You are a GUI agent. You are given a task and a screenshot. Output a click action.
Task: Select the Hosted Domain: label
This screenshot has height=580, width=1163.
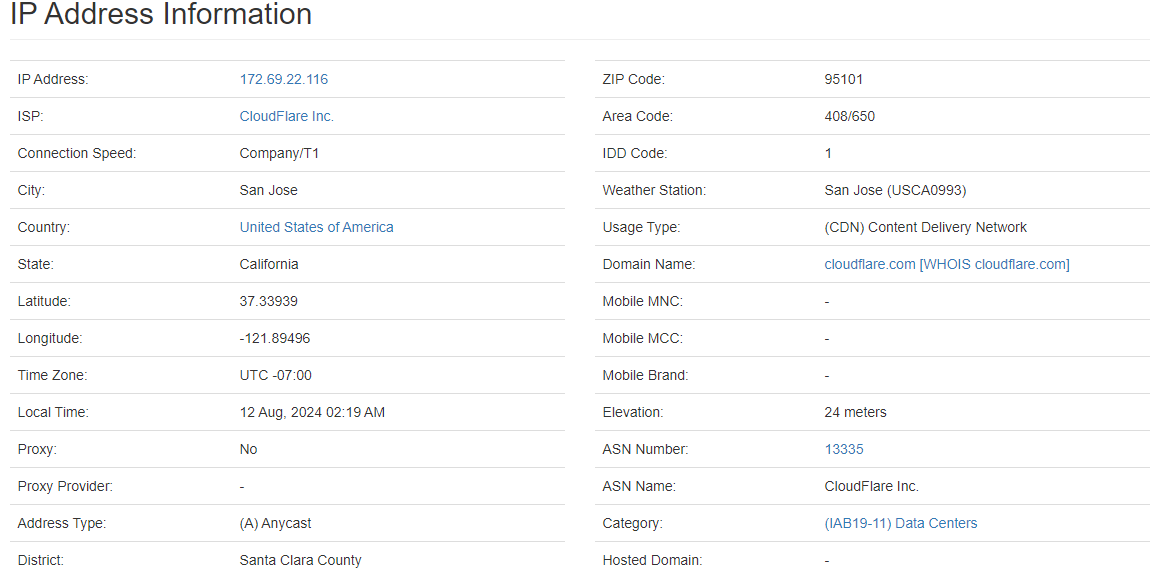point(652,561)
